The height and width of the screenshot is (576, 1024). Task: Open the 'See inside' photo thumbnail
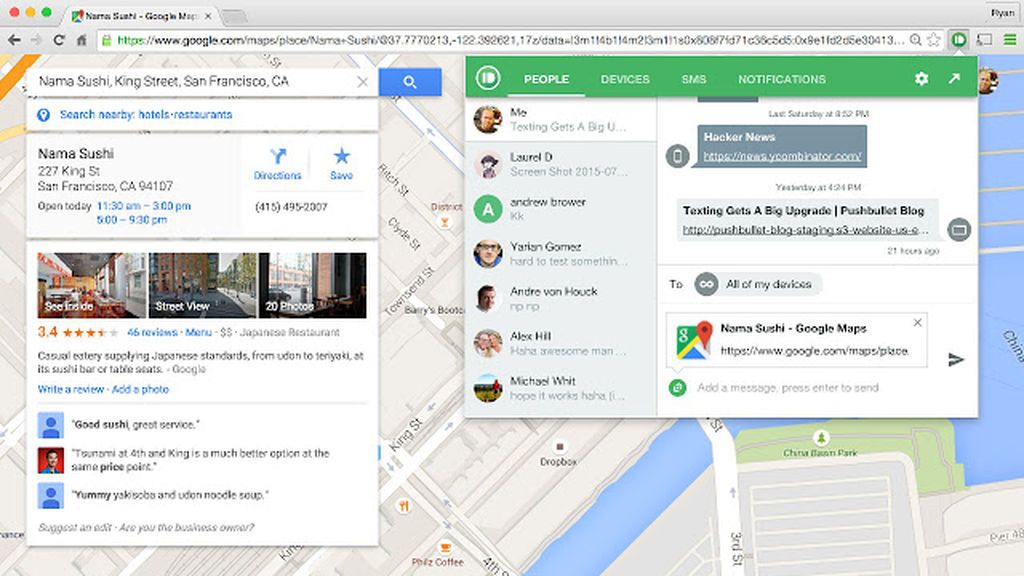[91, 285]
